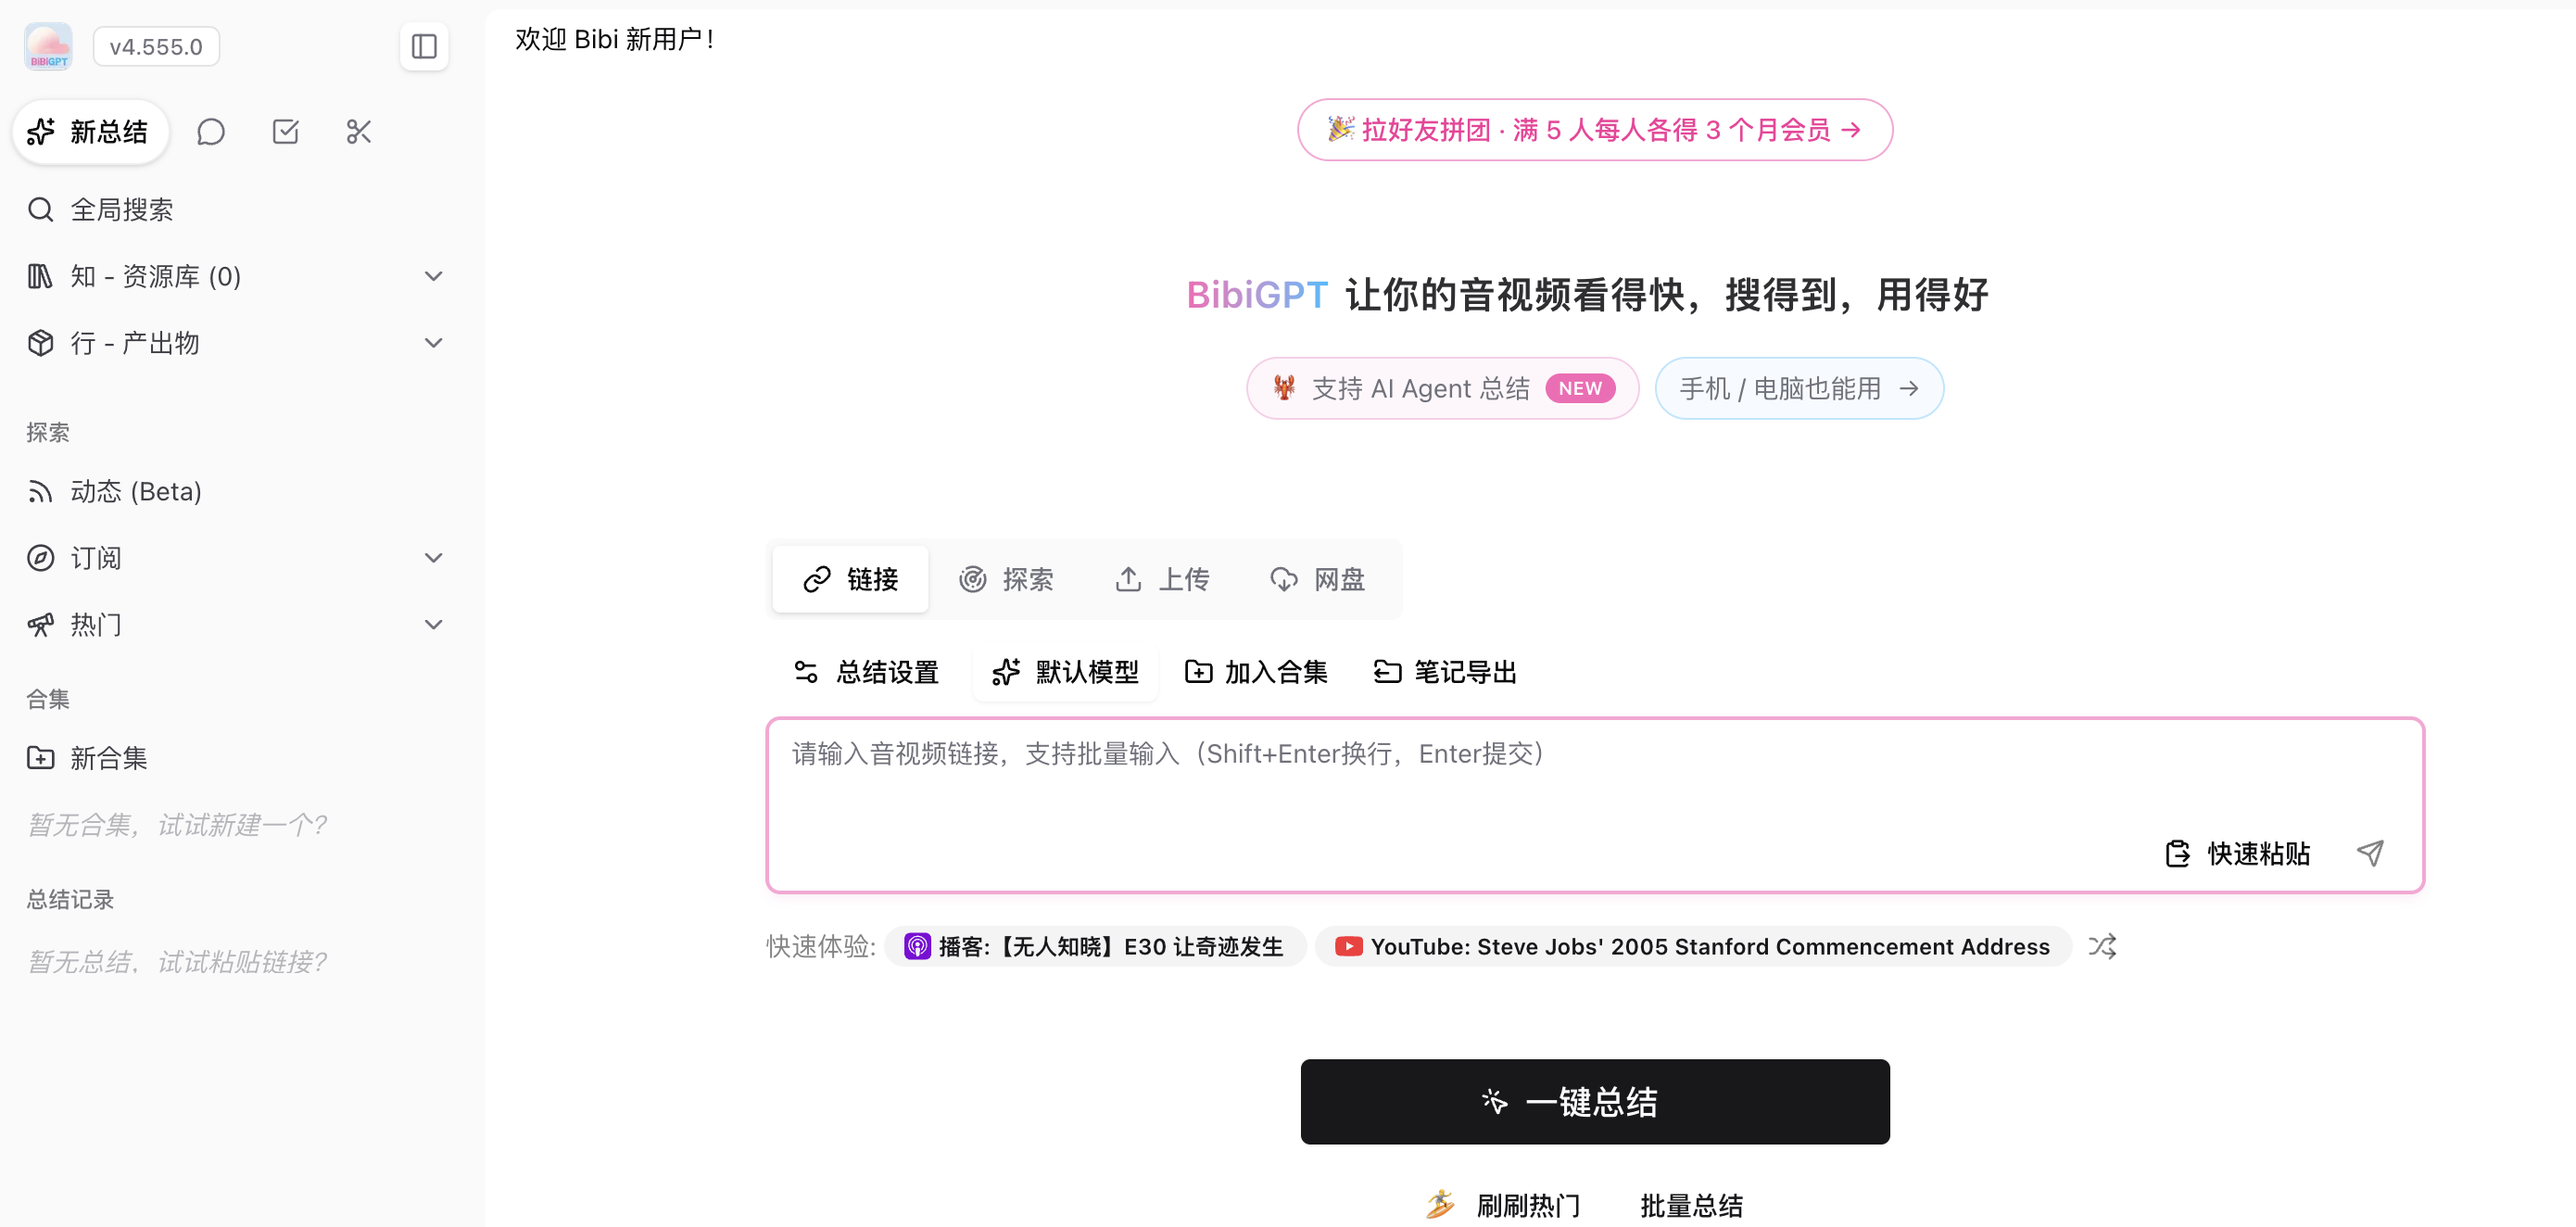Switch to the 上传 tab

1162,579
